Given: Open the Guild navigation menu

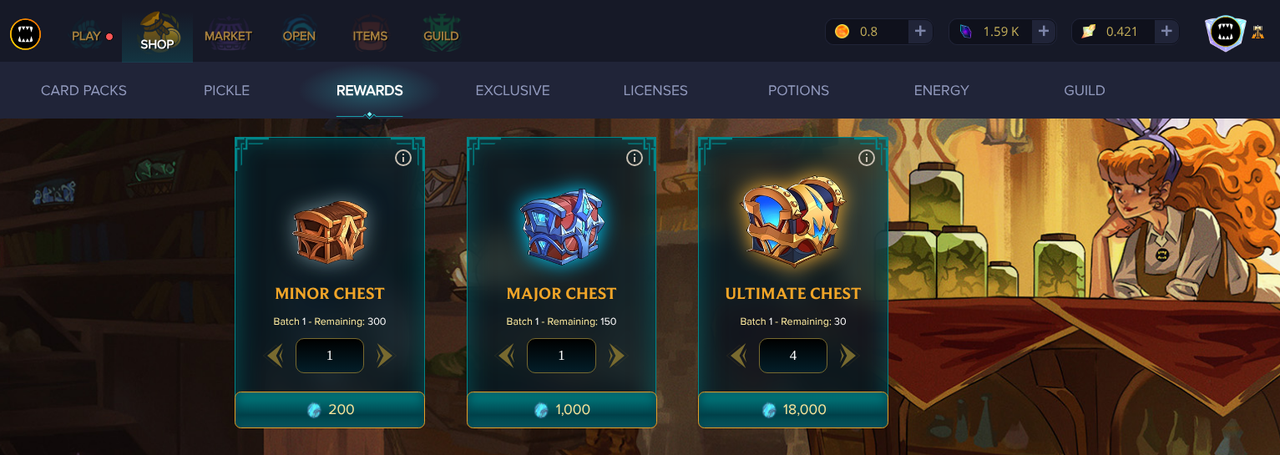Looking at the screenshot, I should click(x=441, y=35).
